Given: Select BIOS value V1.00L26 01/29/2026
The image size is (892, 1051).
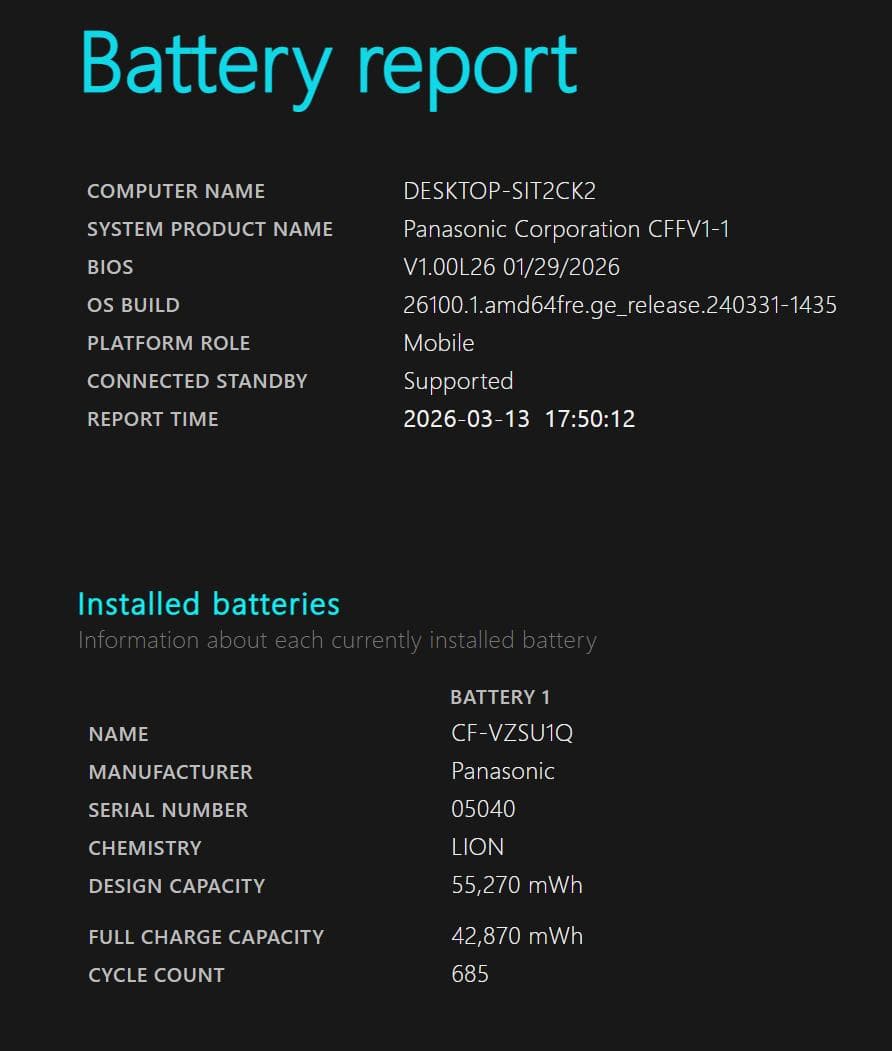Looking at the screenshot, I should [511, 267].
